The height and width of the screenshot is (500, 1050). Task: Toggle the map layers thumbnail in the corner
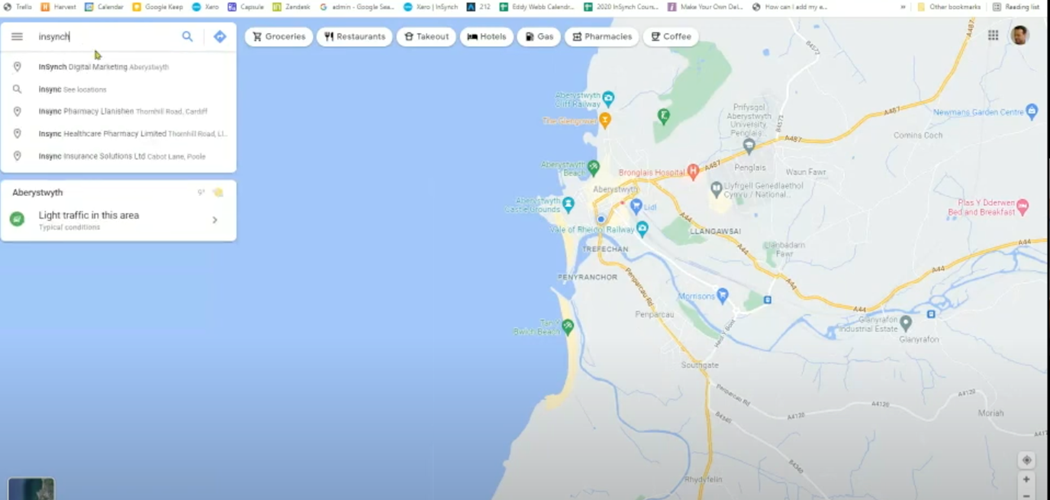[30, 488]
